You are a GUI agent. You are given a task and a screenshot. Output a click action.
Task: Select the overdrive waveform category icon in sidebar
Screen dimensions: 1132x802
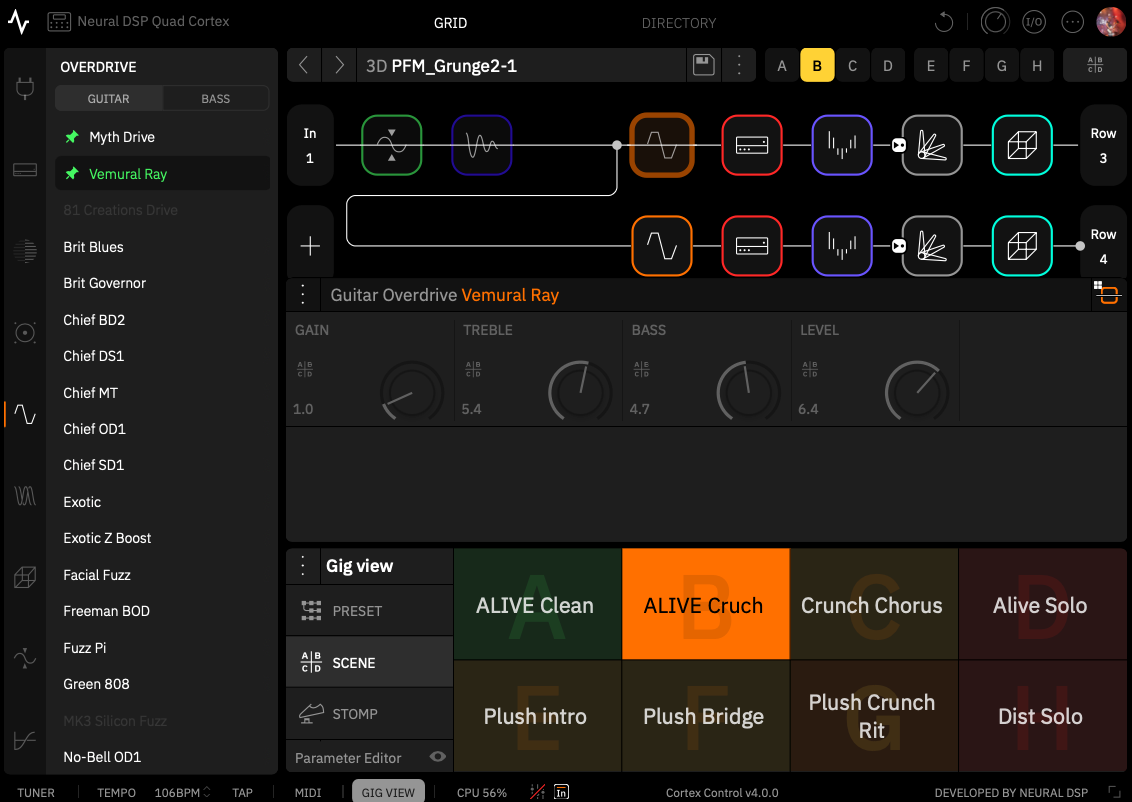pyautogui.click(x=25, y=414)
